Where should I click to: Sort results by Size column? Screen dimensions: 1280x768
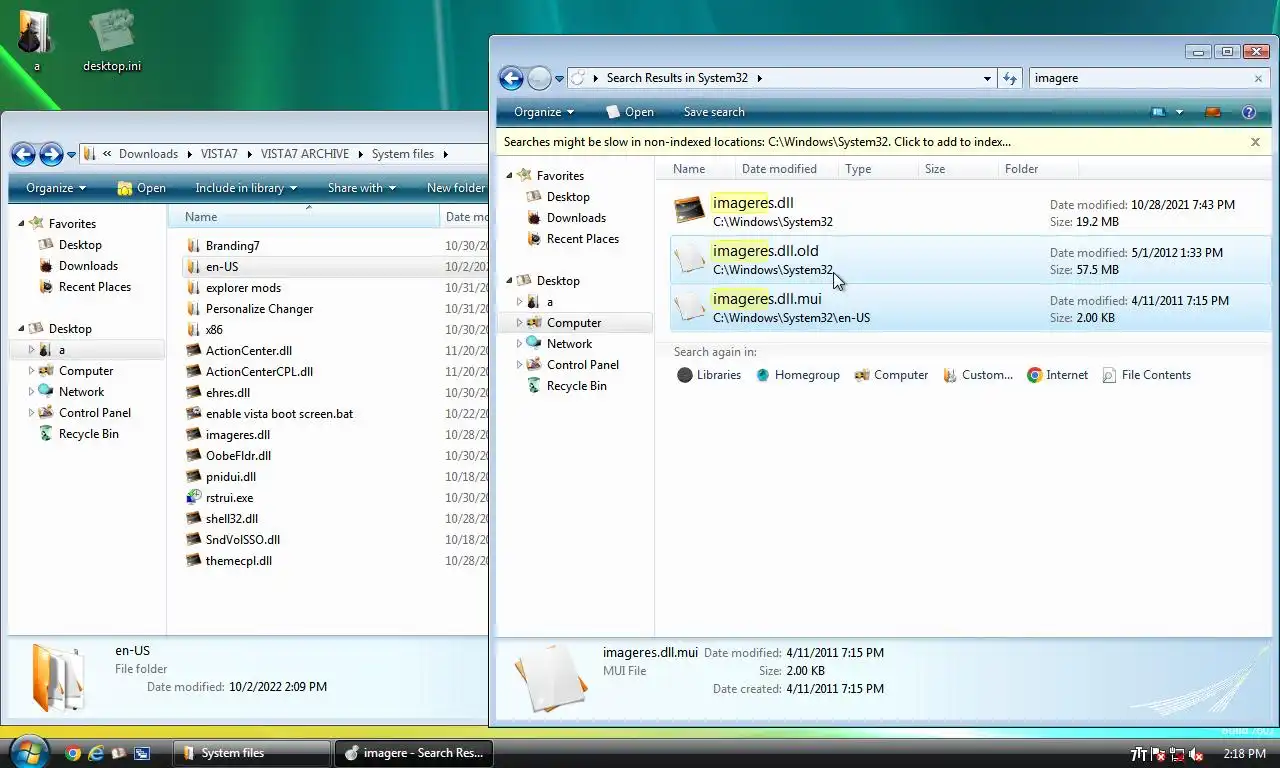point(958,169)
